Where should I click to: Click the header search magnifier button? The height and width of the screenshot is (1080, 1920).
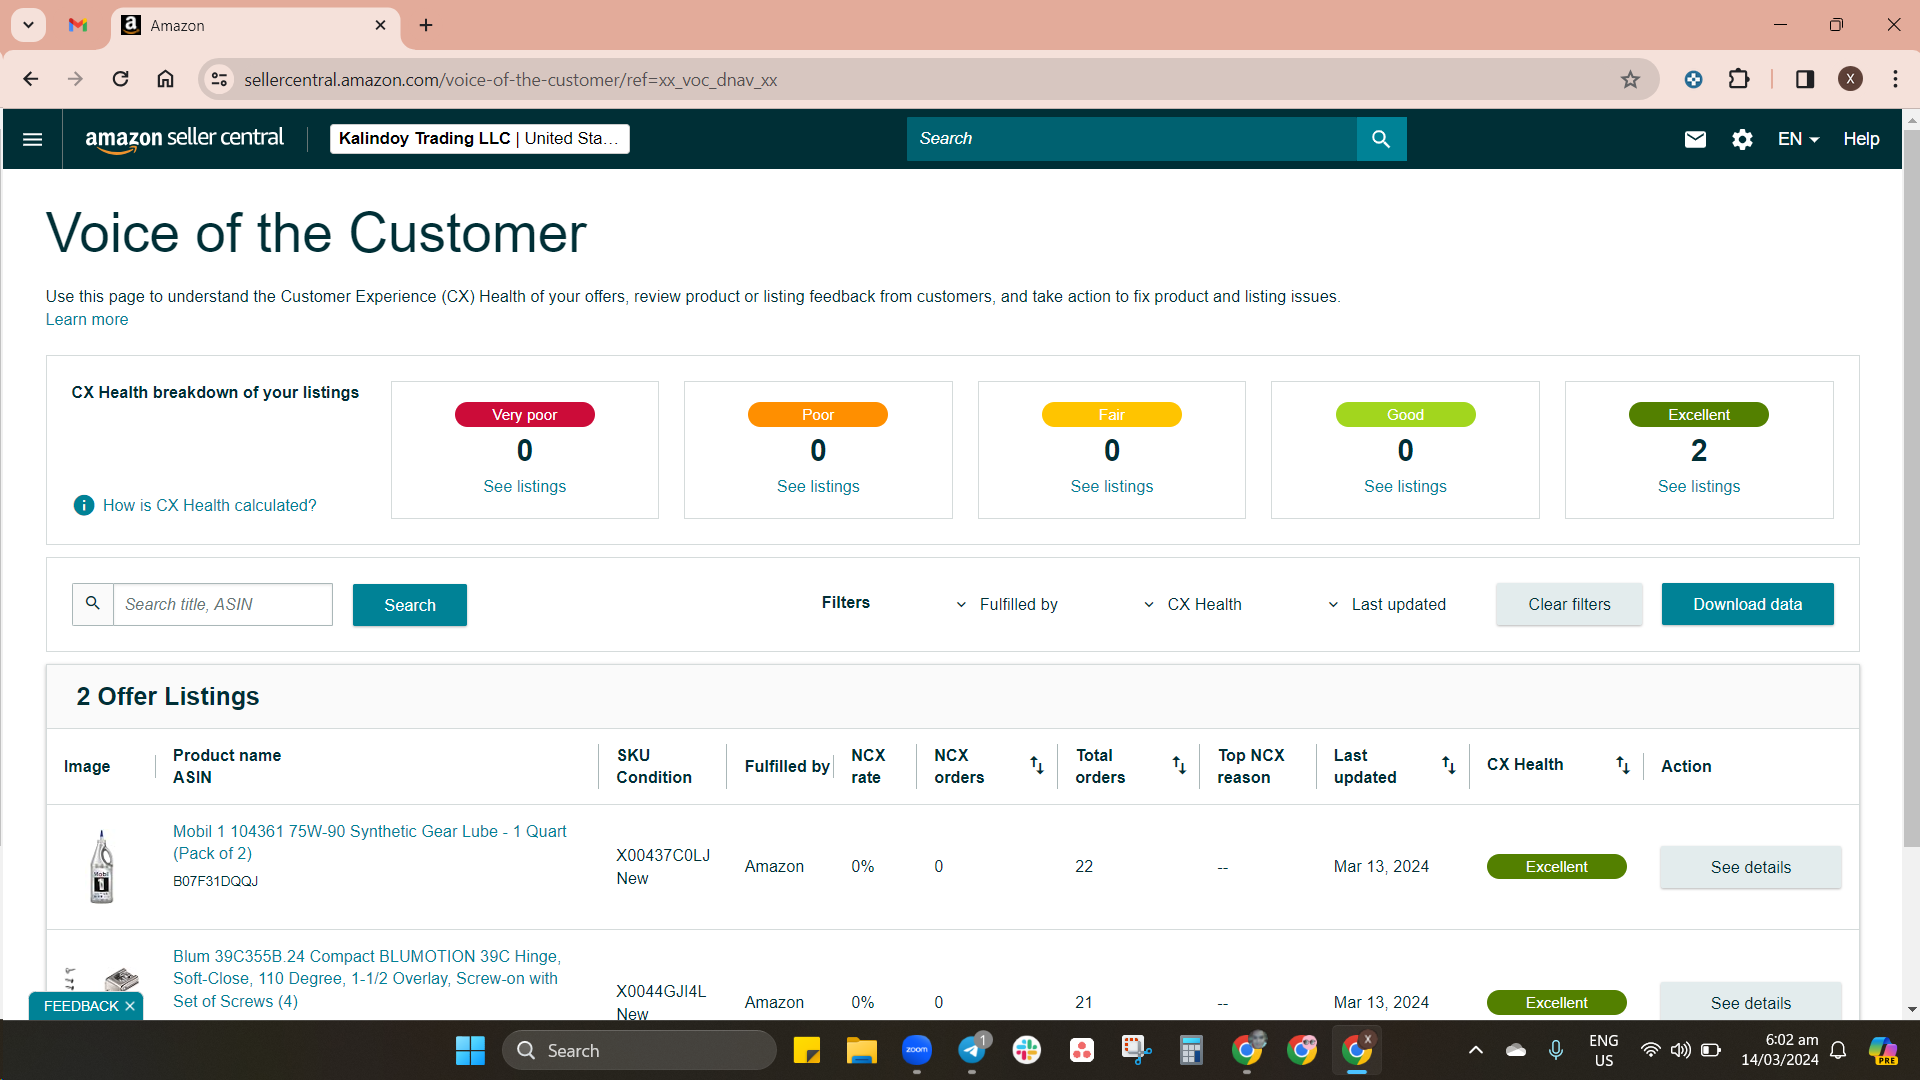(1381, 139)
